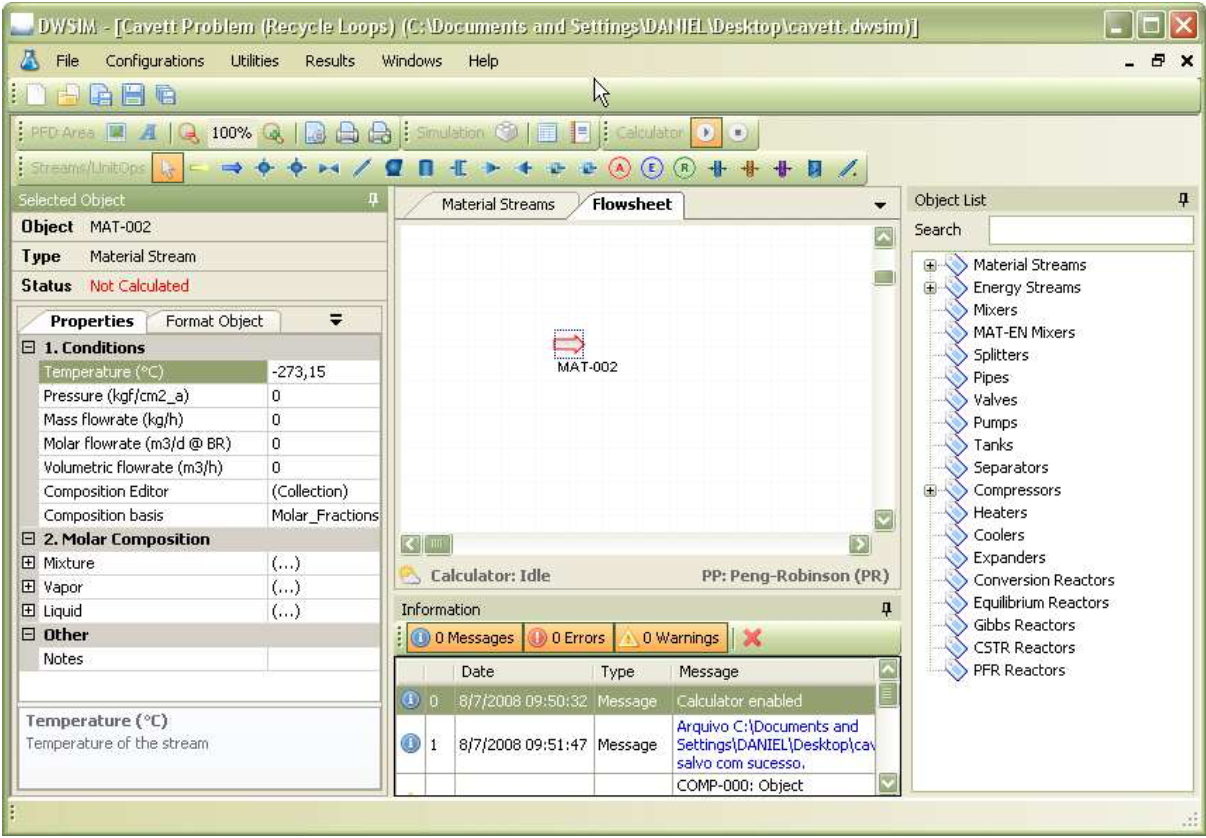Open the Windows menu
Image resolution: width=1206 pixels, height=838 pixels.
pyautogui.click(x=412, y=61)
